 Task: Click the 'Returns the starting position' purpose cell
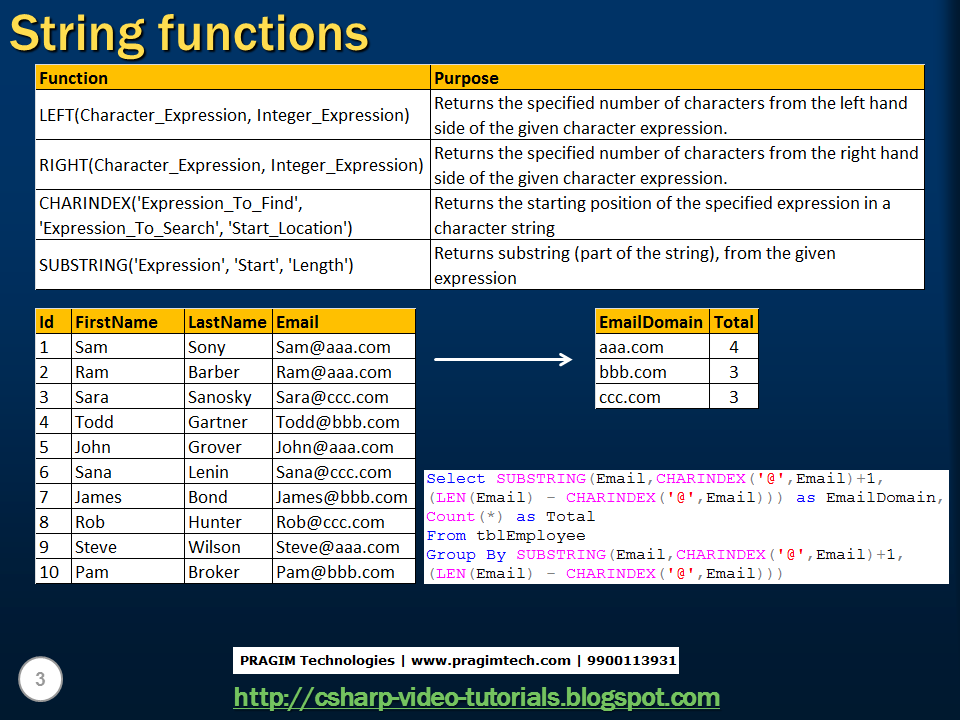677,215
